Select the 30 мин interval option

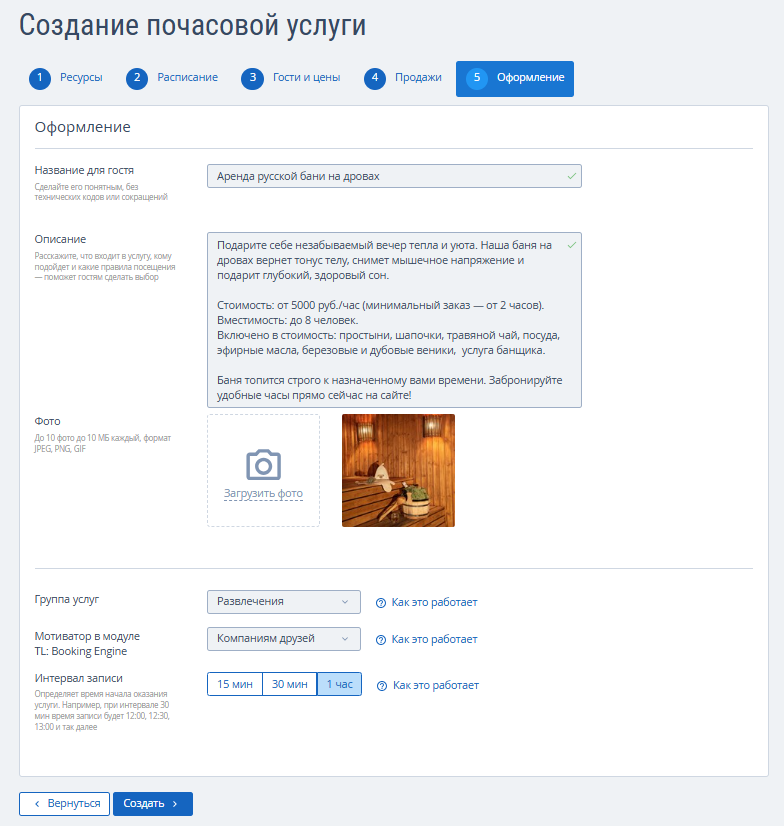point(290,684)
